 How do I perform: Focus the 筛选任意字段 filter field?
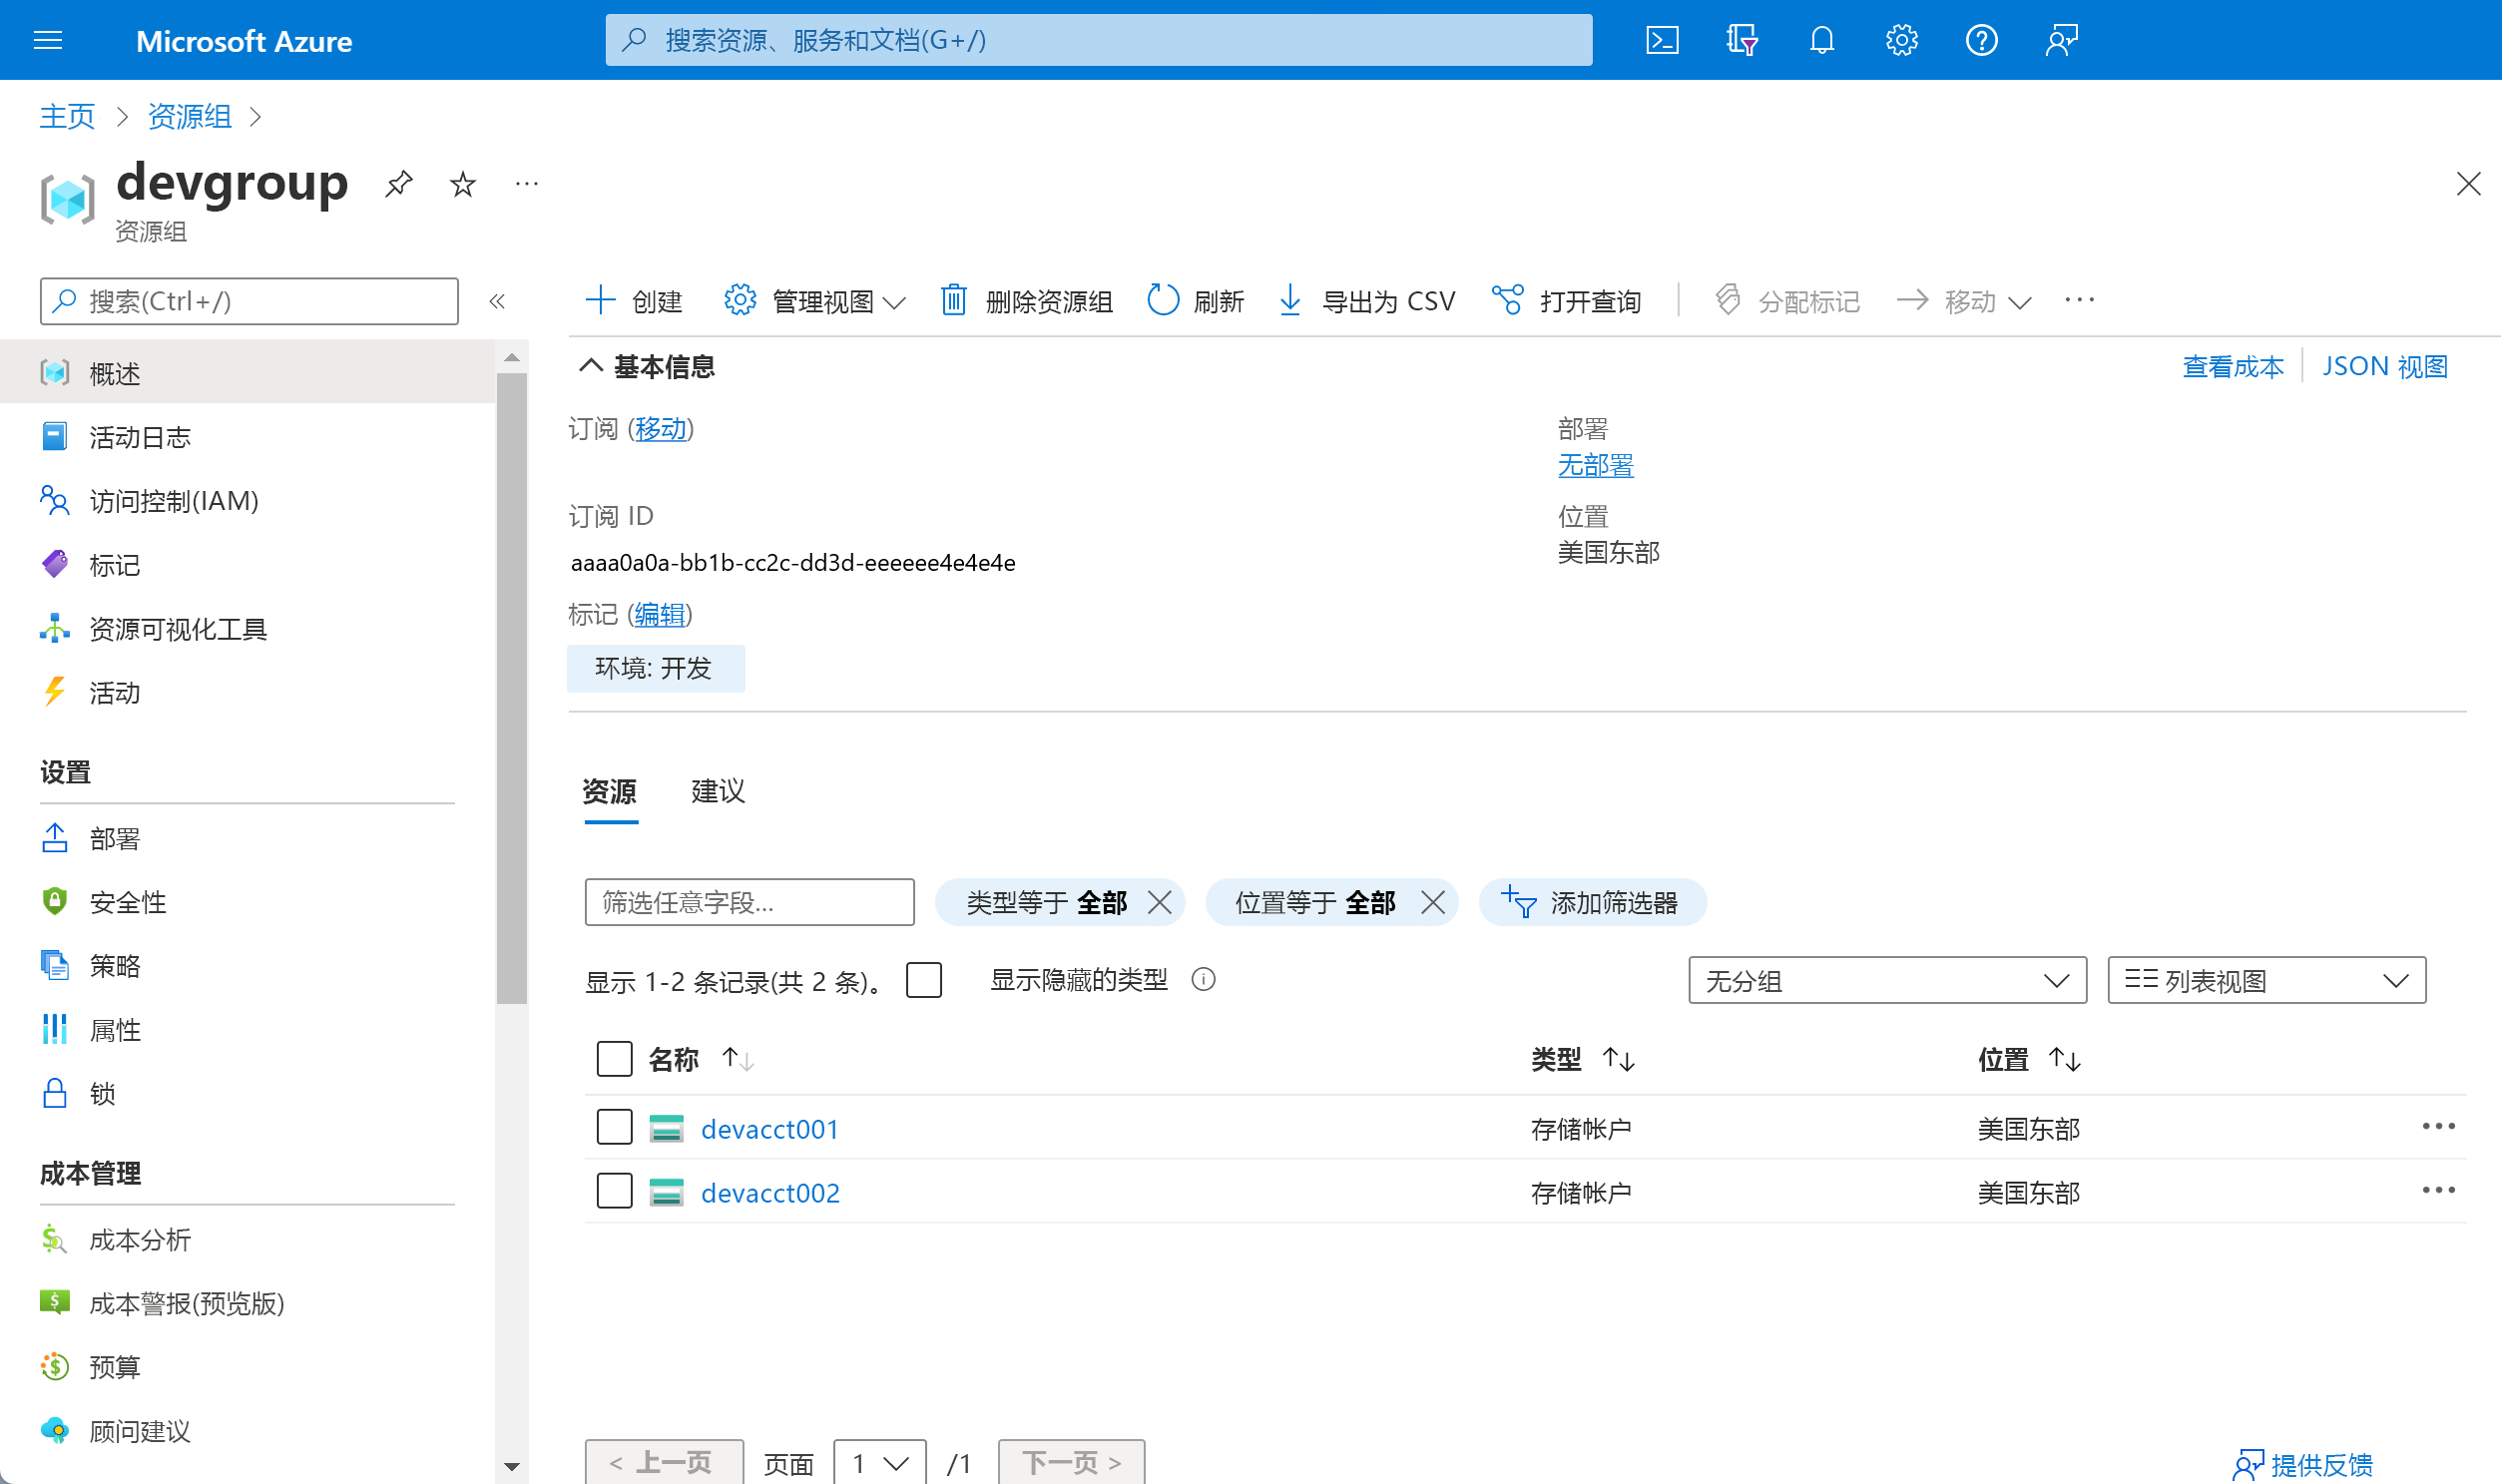point(749,903)
